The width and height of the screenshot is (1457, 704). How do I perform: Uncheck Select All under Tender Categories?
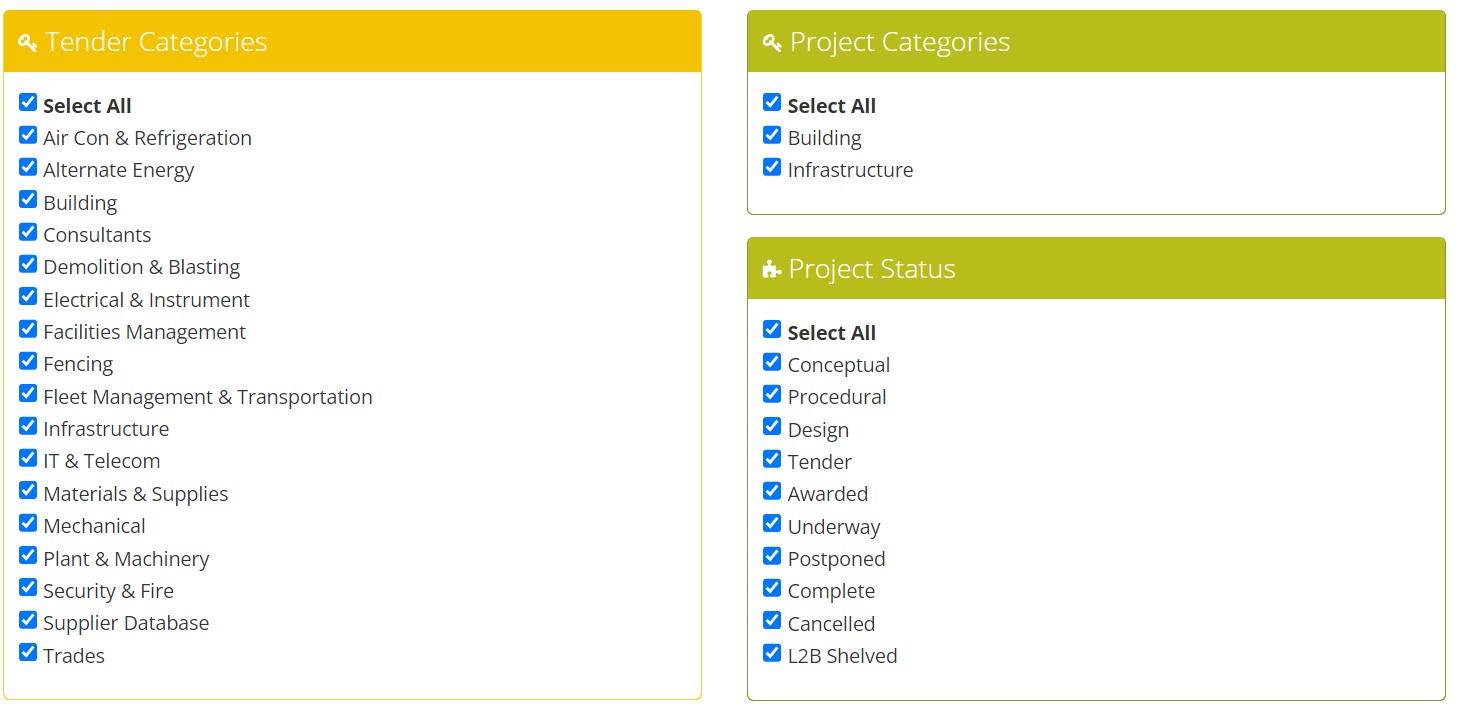[x=28, y=102]
